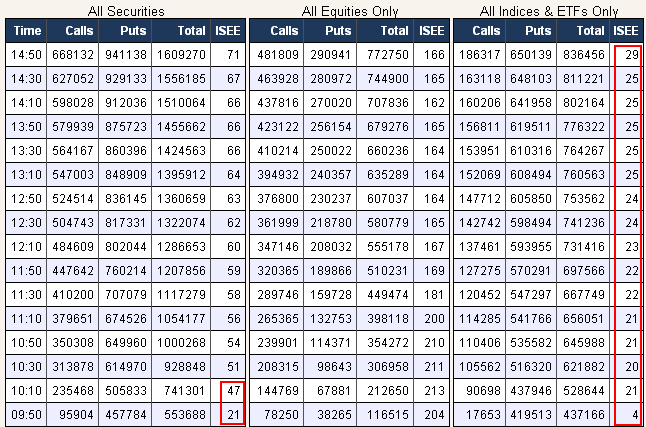
Task: Select the equities calls value 239901
Action: tap(276, 343)
